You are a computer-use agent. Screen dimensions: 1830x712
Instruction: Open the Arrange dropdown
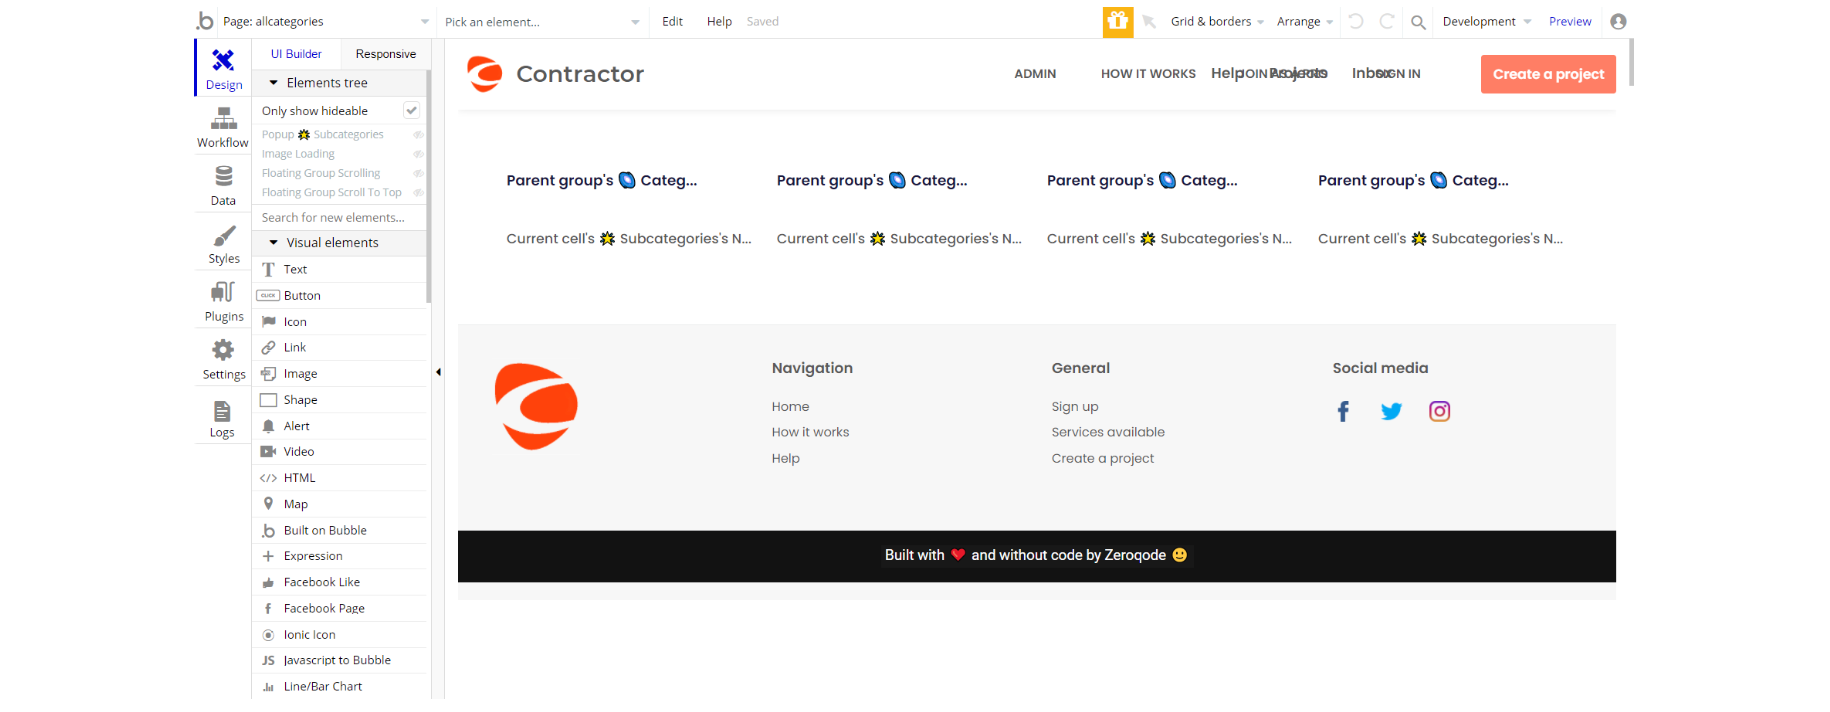(x=1304, y=21)
